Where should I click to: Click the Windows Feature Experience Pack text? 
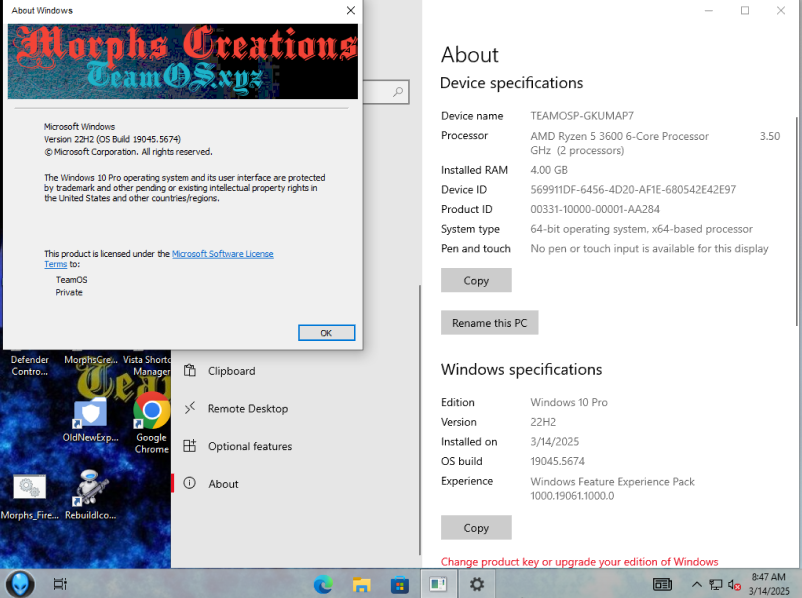tap(612, 489)
